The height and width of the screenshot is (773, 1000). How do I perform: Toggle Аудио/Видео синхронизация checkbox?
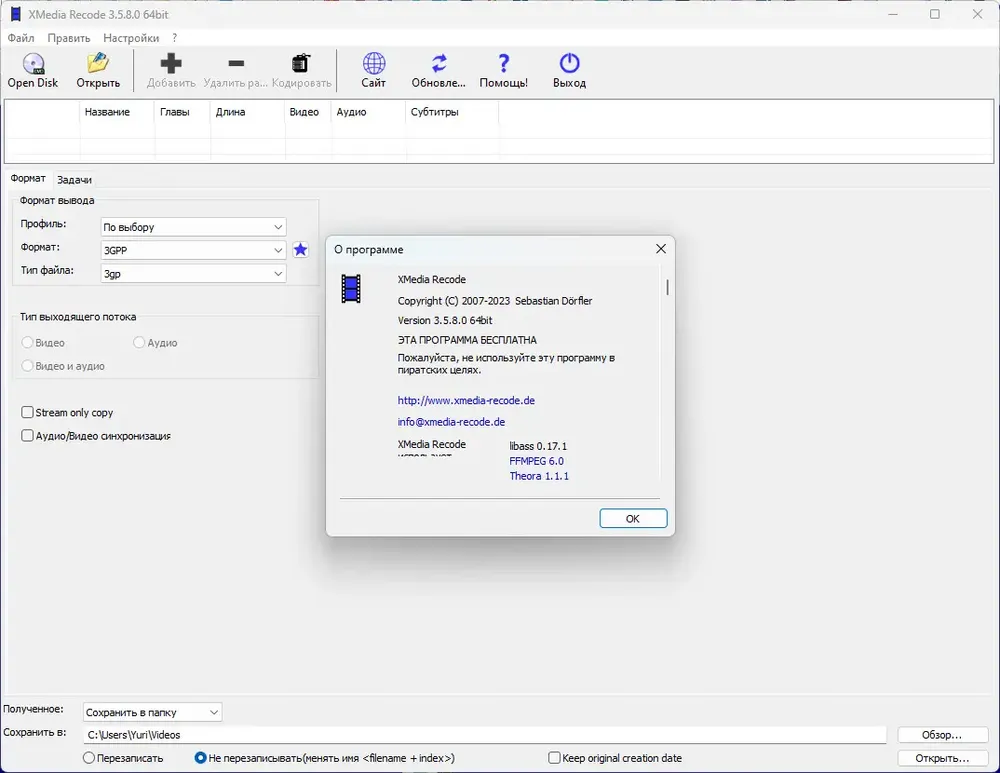(27, 436)
